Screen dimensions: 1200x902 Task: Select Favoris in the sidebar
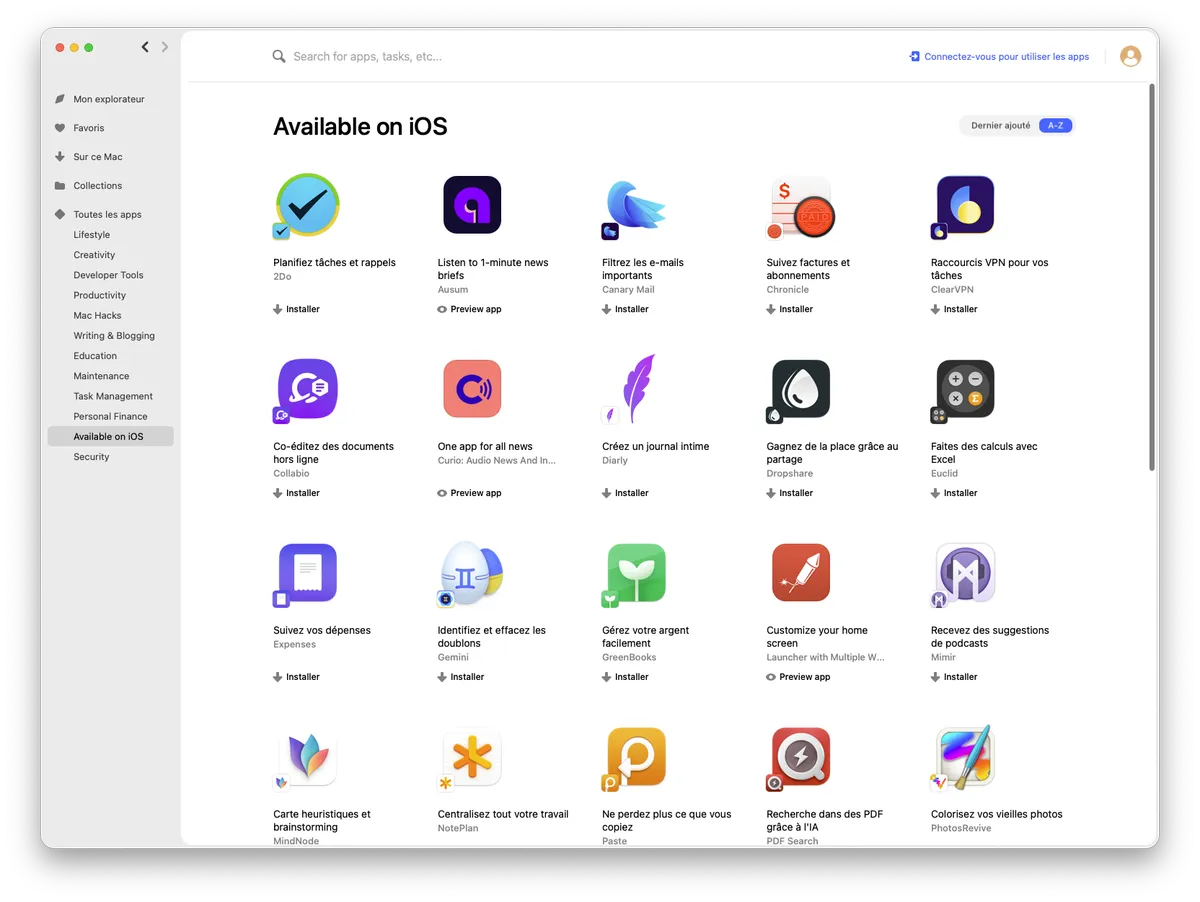tap(88, 128)
